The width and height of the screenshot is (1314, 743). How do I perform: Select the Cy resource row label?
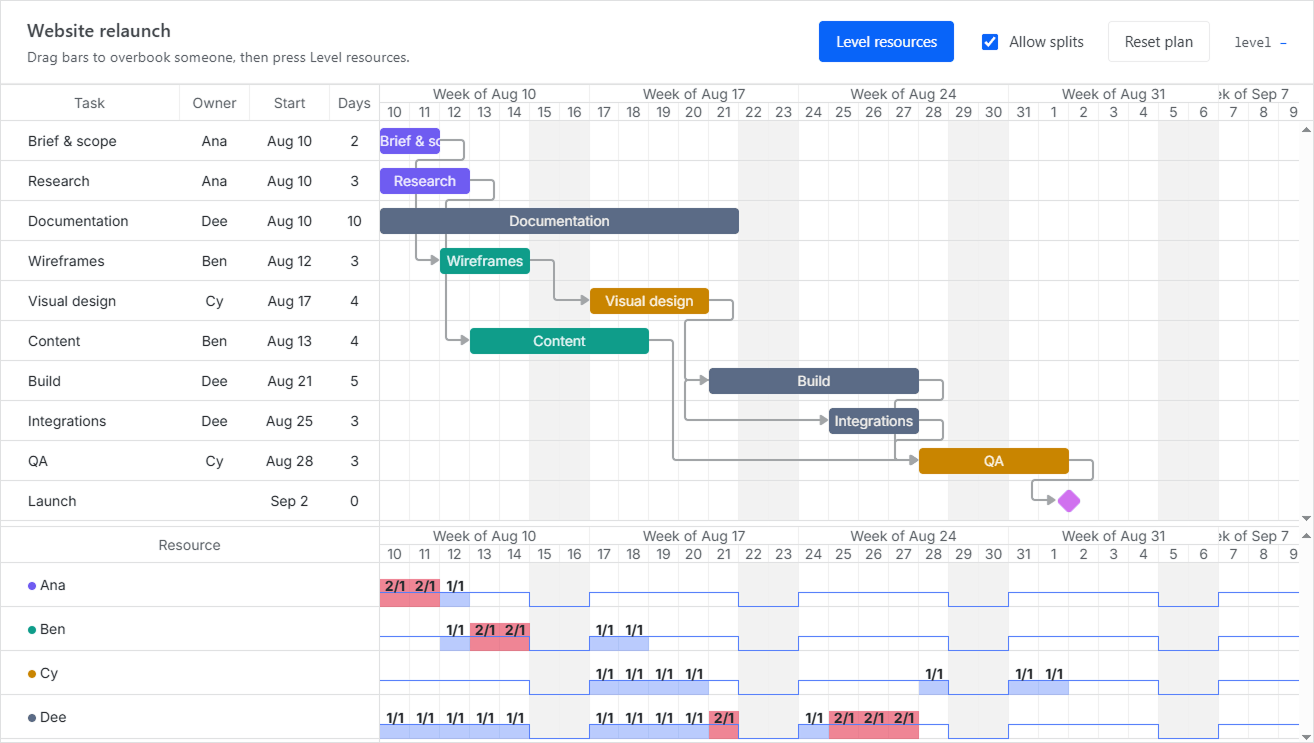[x=49, y=673]
